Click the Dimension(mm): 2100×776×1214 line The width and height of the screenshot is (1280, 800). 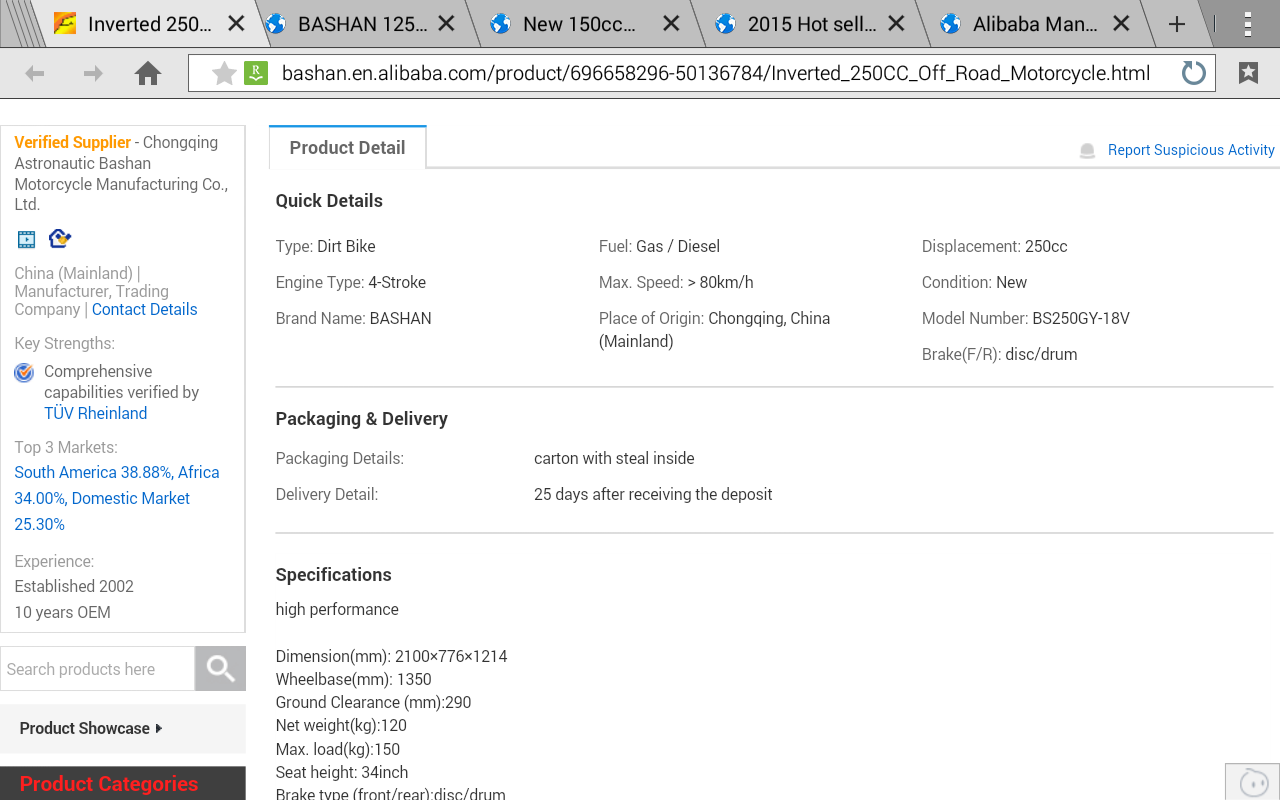click(x=391, y=656)
